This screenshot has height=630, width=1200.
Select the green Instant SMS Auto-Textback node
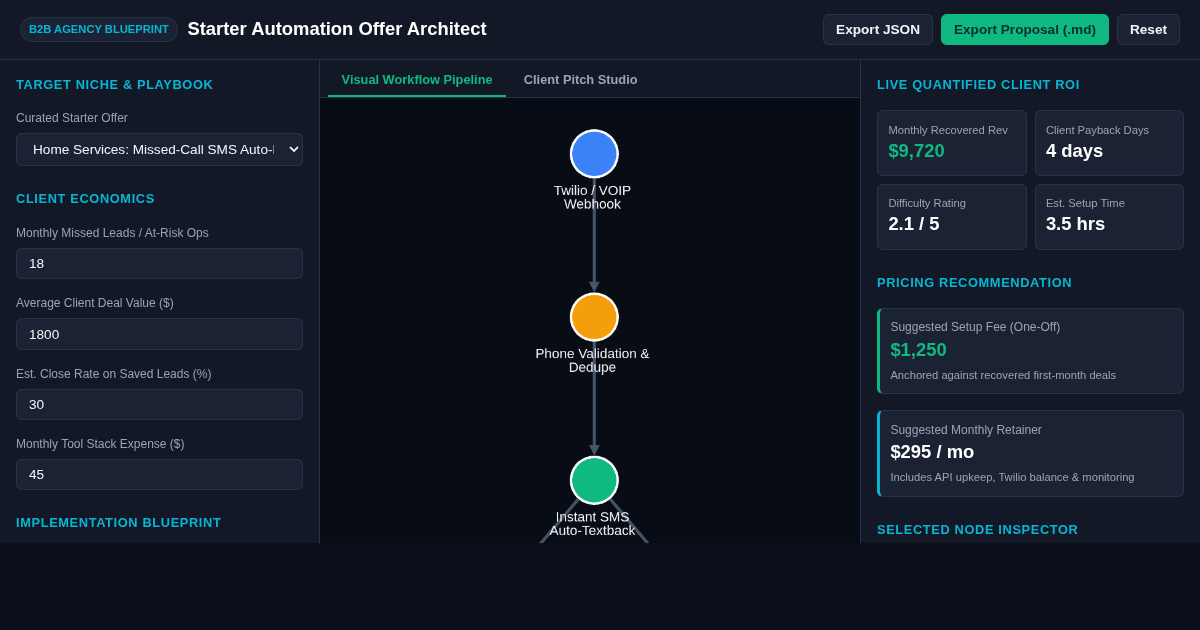594,480
